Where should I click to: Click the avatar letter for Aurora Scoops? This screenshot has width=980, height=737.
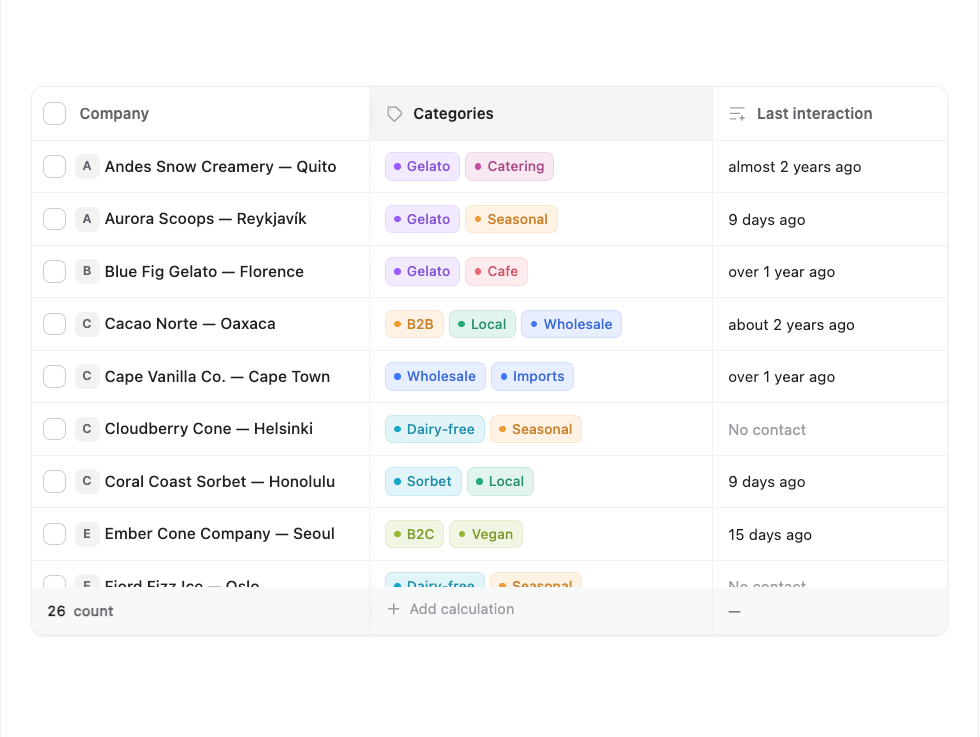point(87,219)
